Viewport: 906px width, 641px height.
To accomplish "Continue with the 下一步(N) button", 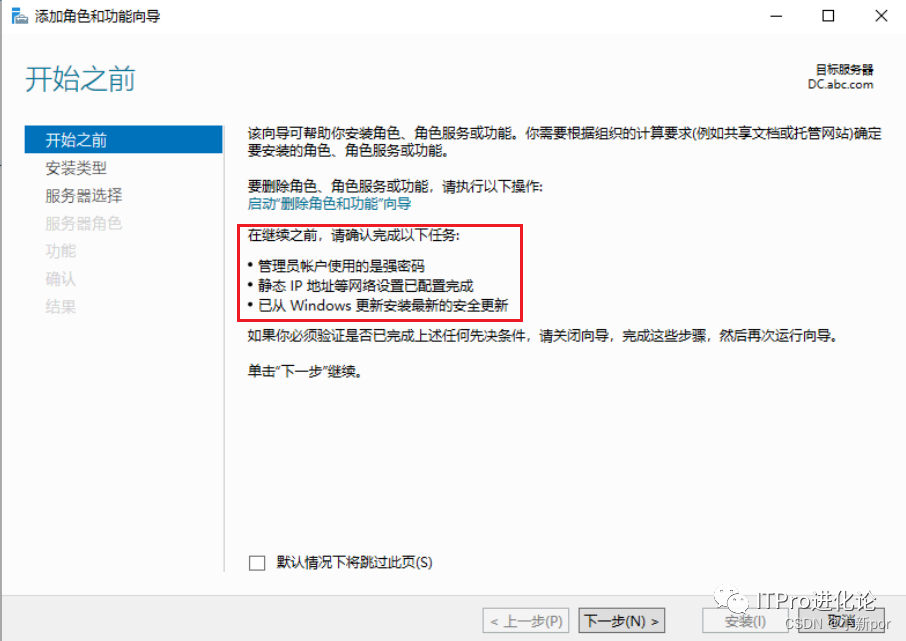I will 622,621.
